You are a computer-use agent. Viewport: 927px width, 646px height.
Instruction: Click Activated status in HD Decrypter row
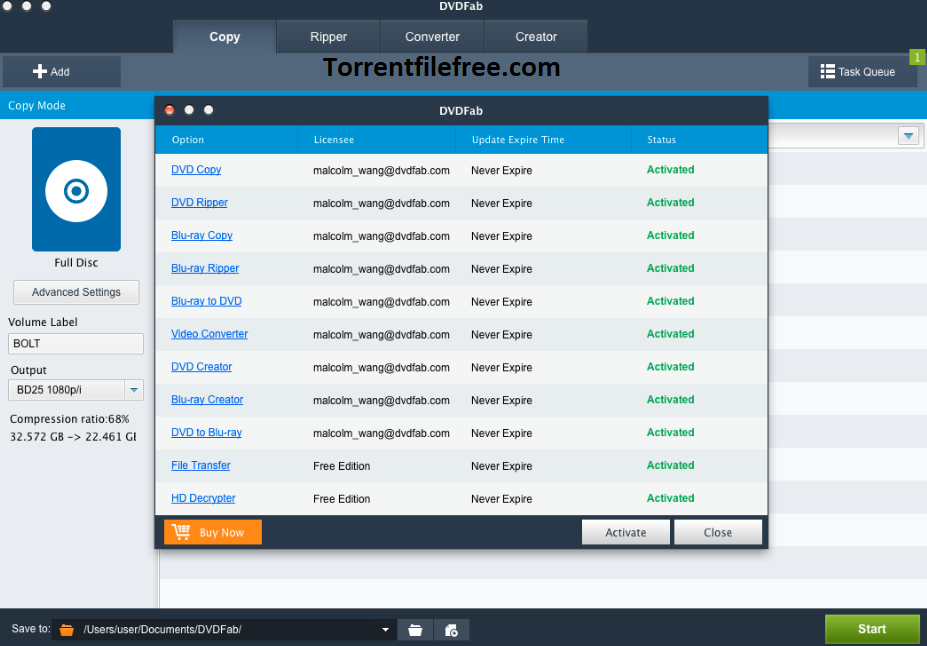point(670,498)
